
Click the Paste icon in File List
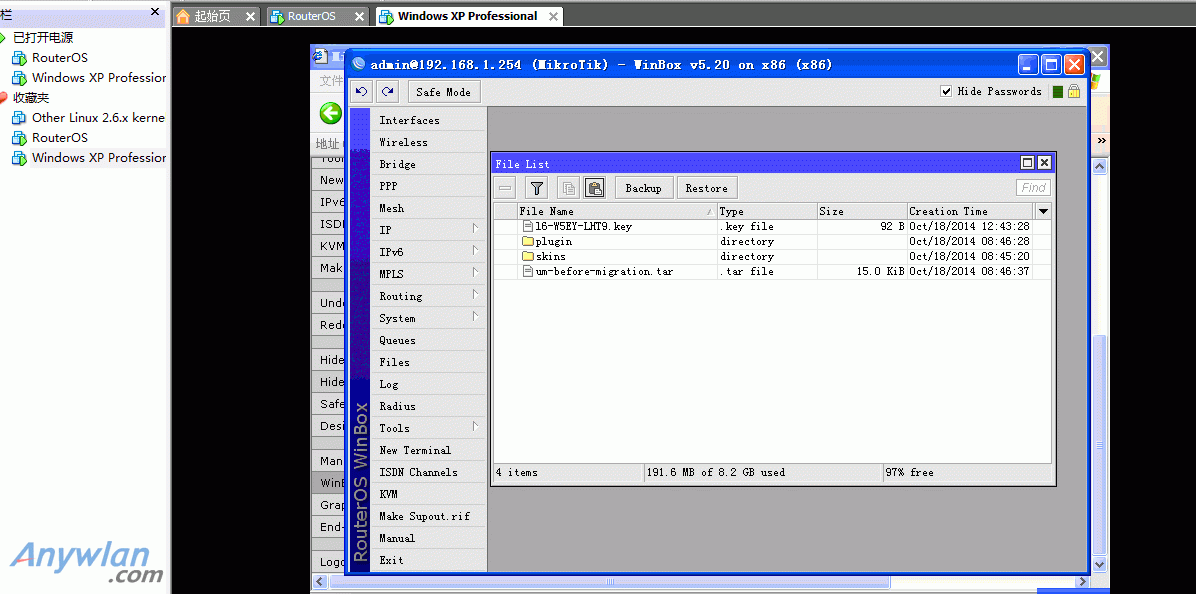coord(594,188)
